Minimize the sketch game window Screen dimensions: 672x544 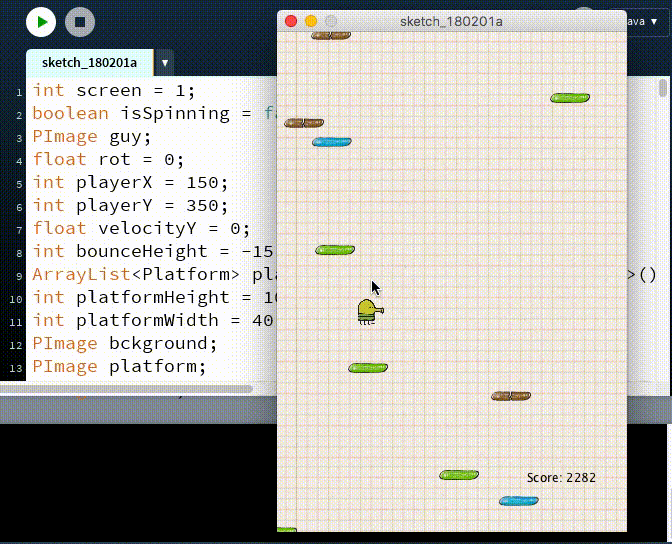tap(311, 21)
